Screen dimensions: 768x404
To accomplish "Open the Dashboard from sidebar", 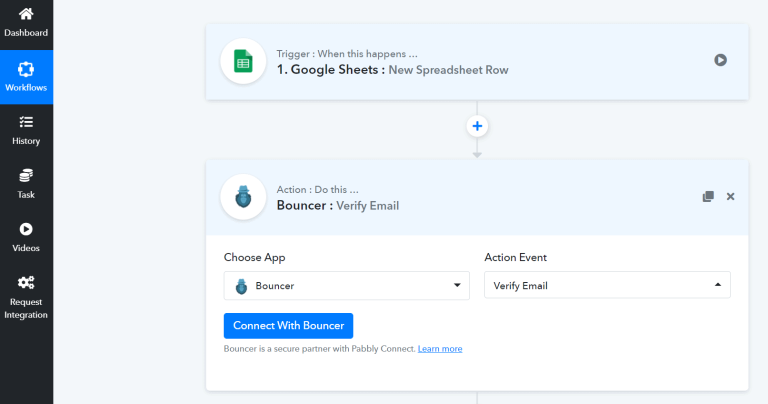I will click(x=26, y=23).
